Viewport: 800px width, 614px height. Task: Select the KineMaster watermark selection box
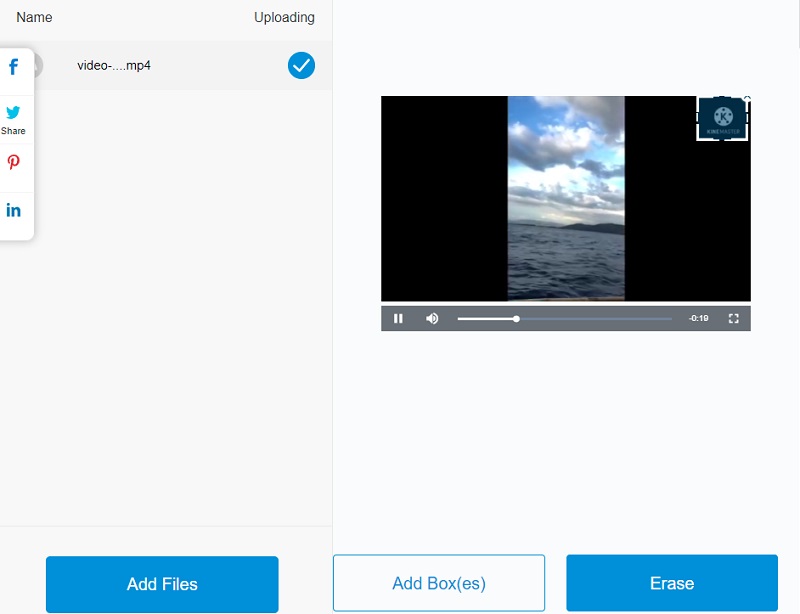pos(722,118)
